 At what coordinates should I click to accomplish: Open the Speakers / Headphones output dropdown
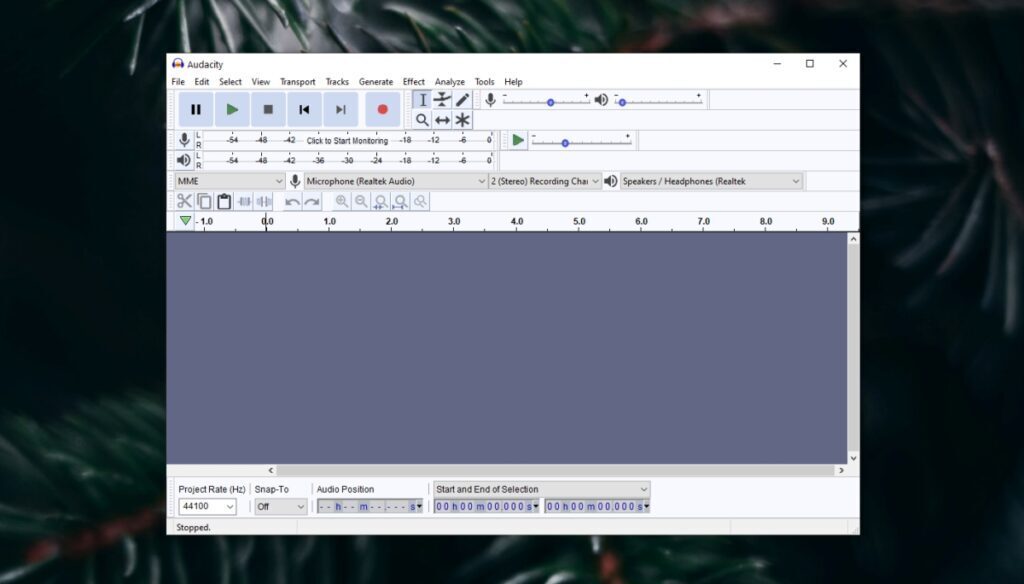710,181
